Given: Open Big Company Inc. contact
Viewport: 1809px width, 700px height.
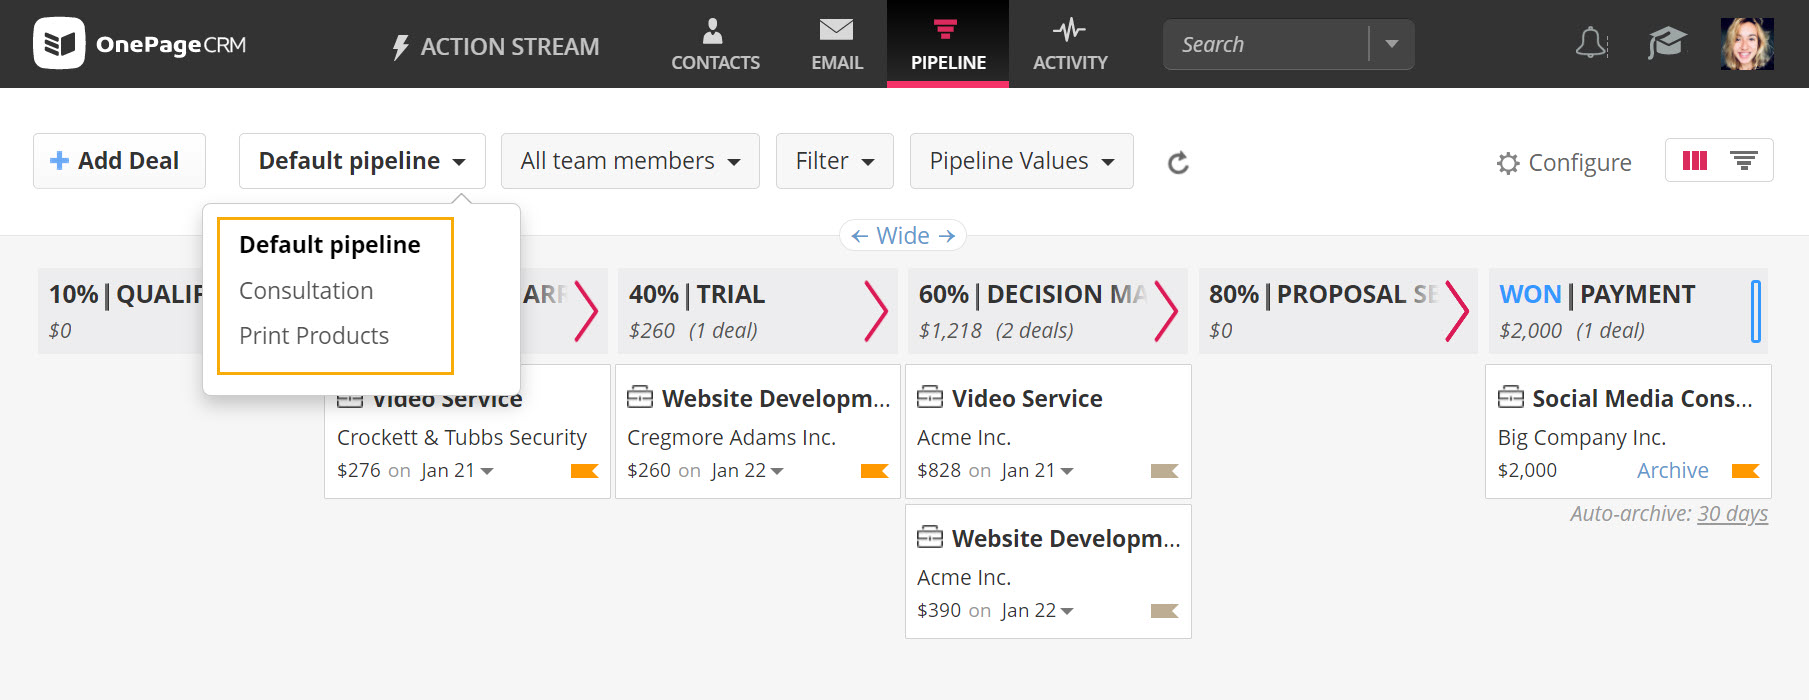Looking at the screenshot, I should click(x=1582, y=438).
